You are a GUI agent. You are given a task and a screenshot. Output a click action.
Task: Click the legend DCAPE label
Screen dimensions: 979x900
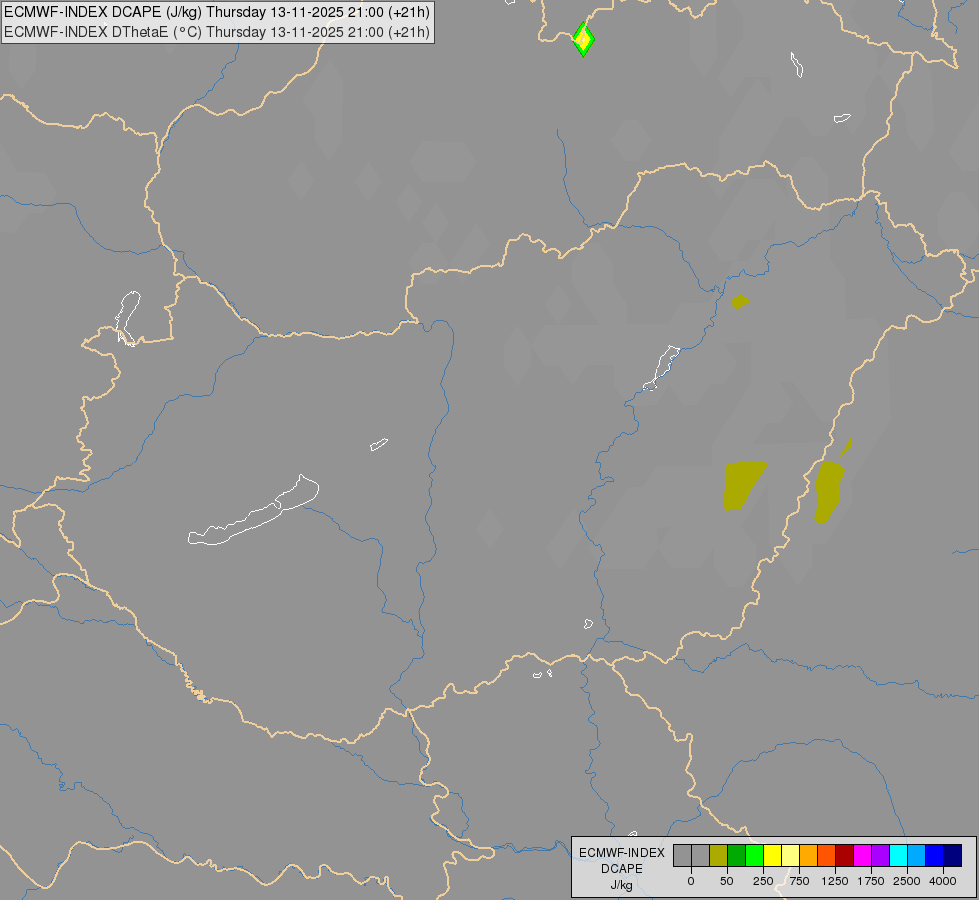tap(622, 869)
